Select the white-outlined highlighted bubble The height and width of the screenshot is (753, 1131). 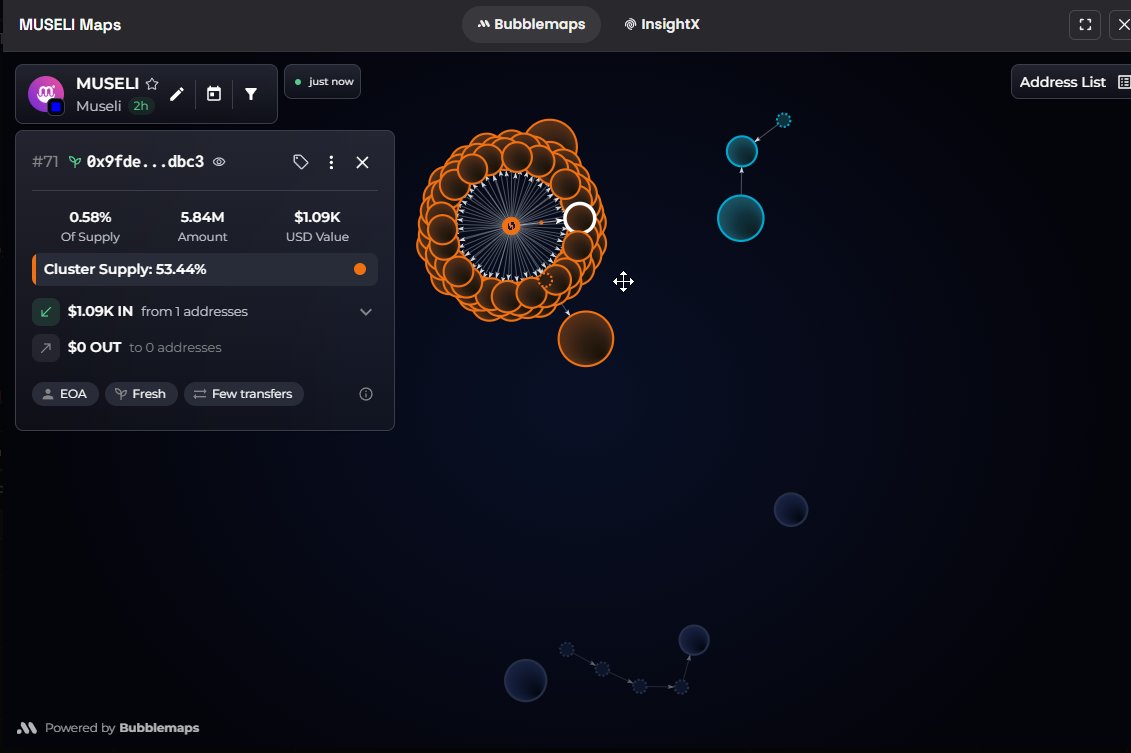point(580,218)
